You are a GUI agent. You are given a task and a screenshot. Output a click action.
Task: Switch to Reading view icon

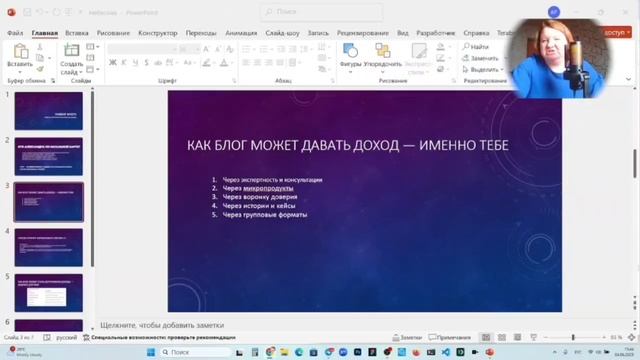[x=518, y=338]
